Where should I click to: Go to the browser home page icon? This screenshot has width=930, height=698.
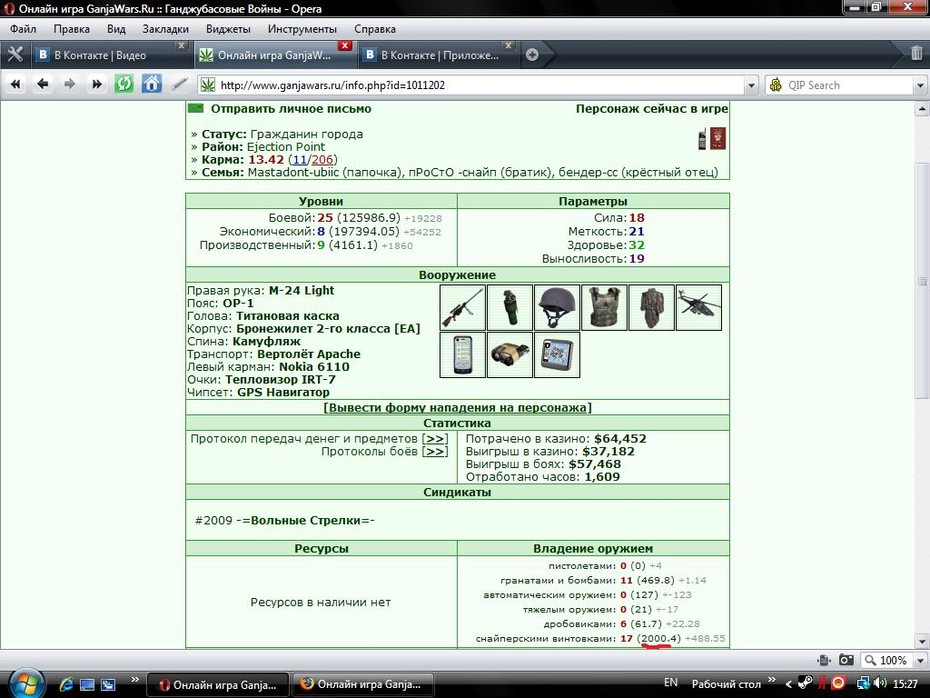[151, 84]
